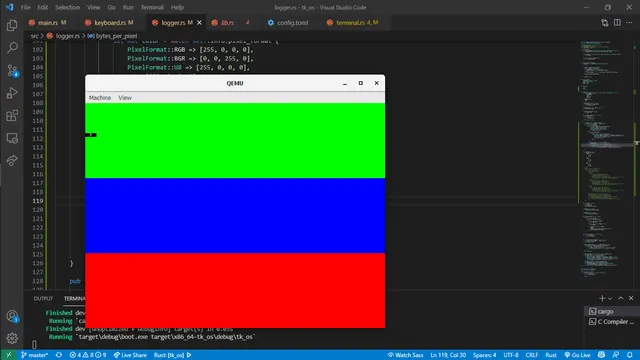Click the blue band in QEMU display
The height and width of the screenshot is (360, 640).
(x=235, y=216)
